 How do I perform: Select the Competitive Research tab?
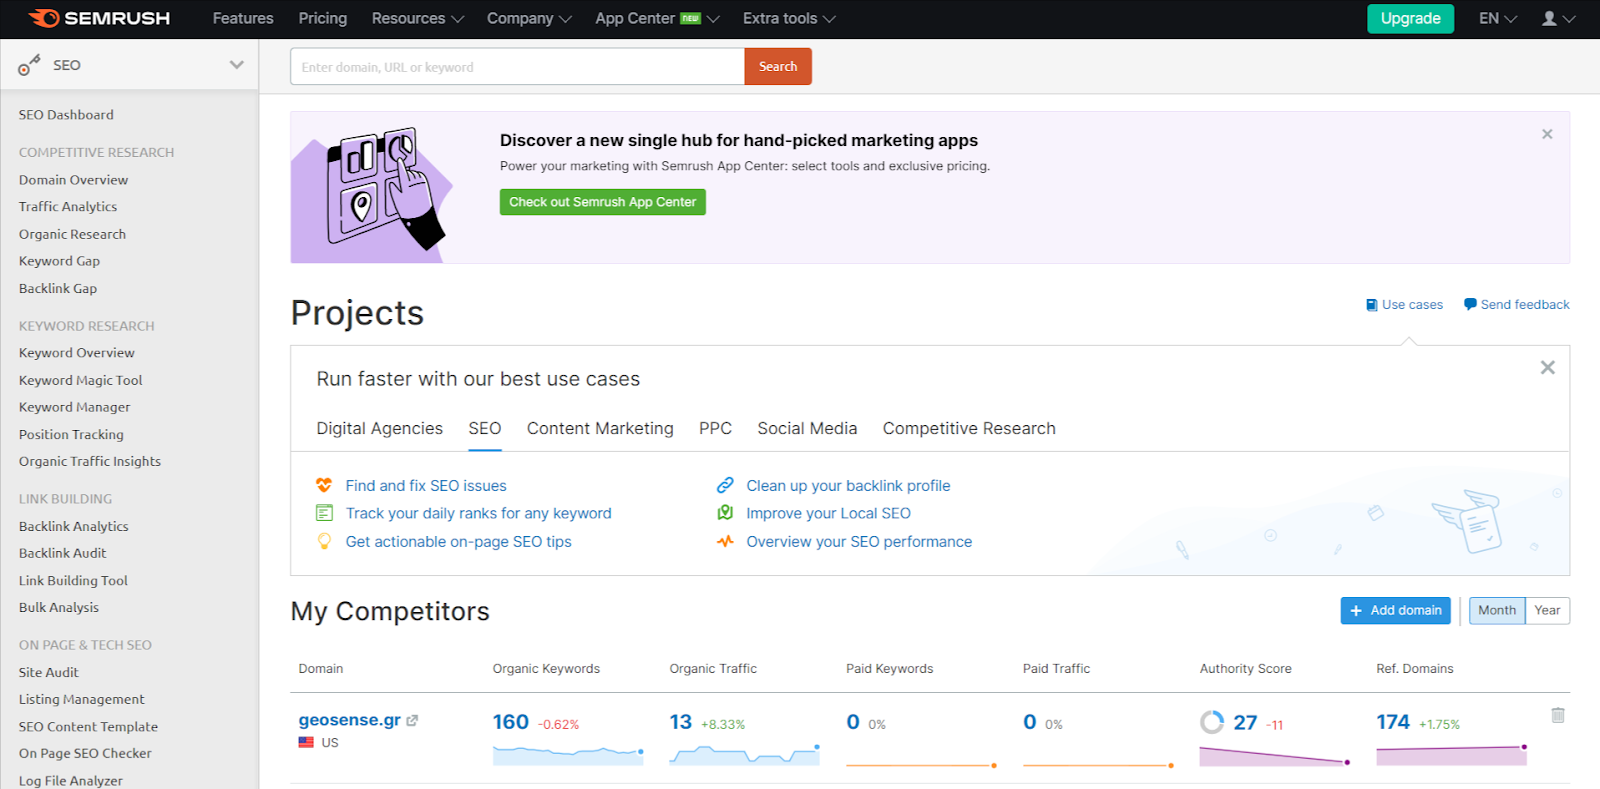coord(969,428)
